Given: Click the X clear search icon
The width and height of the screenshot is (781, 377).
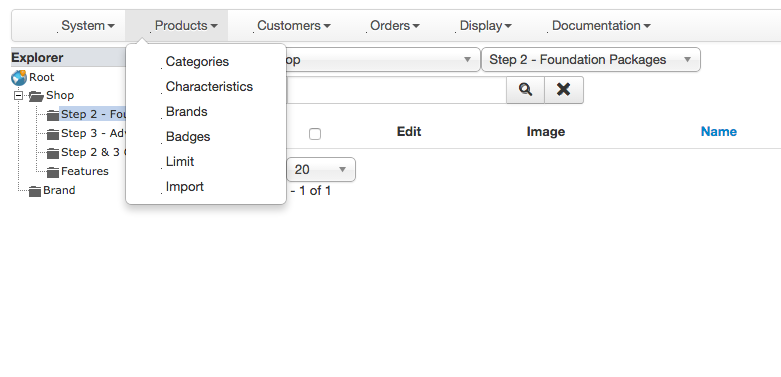Looking at the screenshot, I should point(564,90).
